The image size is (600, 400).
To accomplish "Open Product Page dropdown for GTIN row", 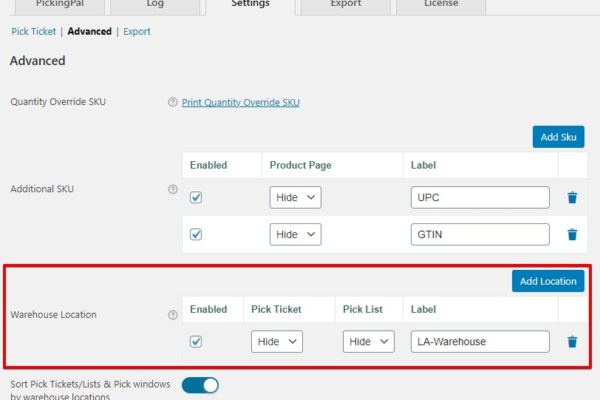I will point(295,235).
